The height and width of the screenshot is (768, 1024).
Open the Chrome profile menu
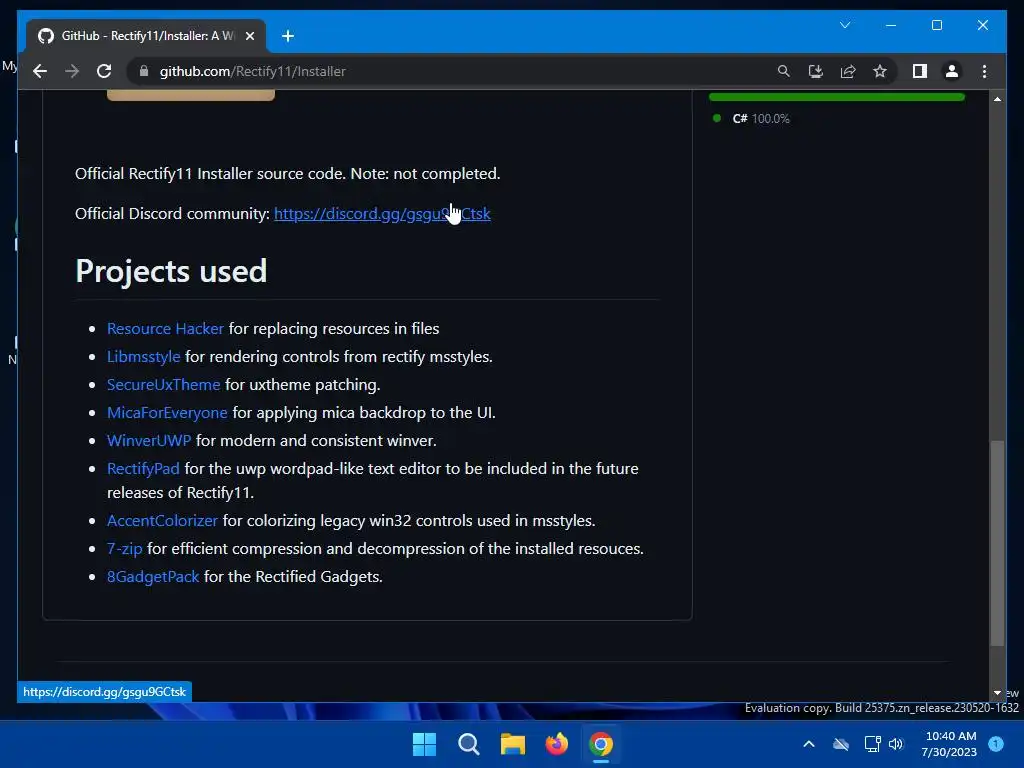pos(952,71)
